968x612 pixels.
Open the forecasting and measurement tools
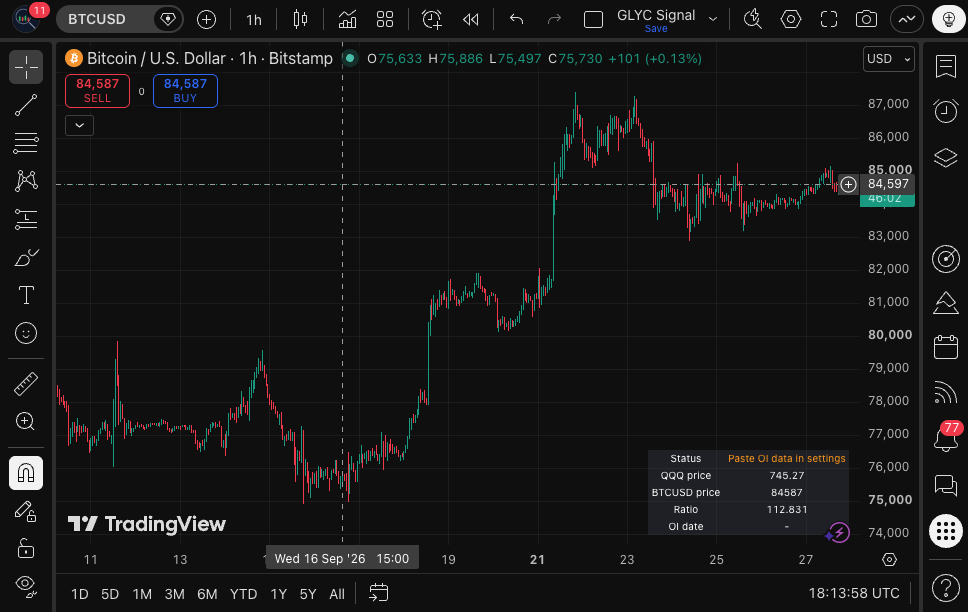point(26,219)
